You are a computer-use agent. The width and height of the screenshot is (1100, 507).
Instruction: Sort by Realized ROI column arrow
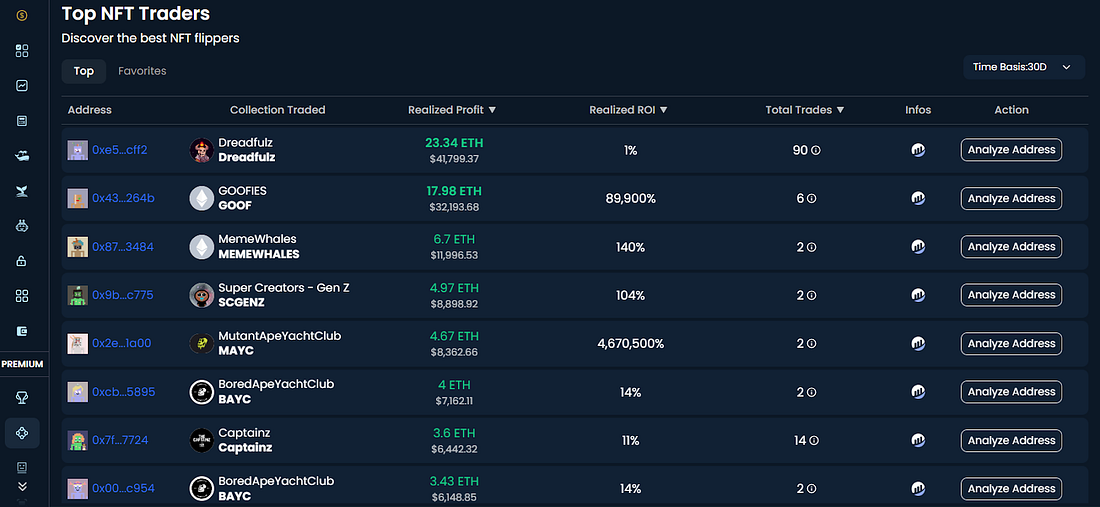(663, 110)
